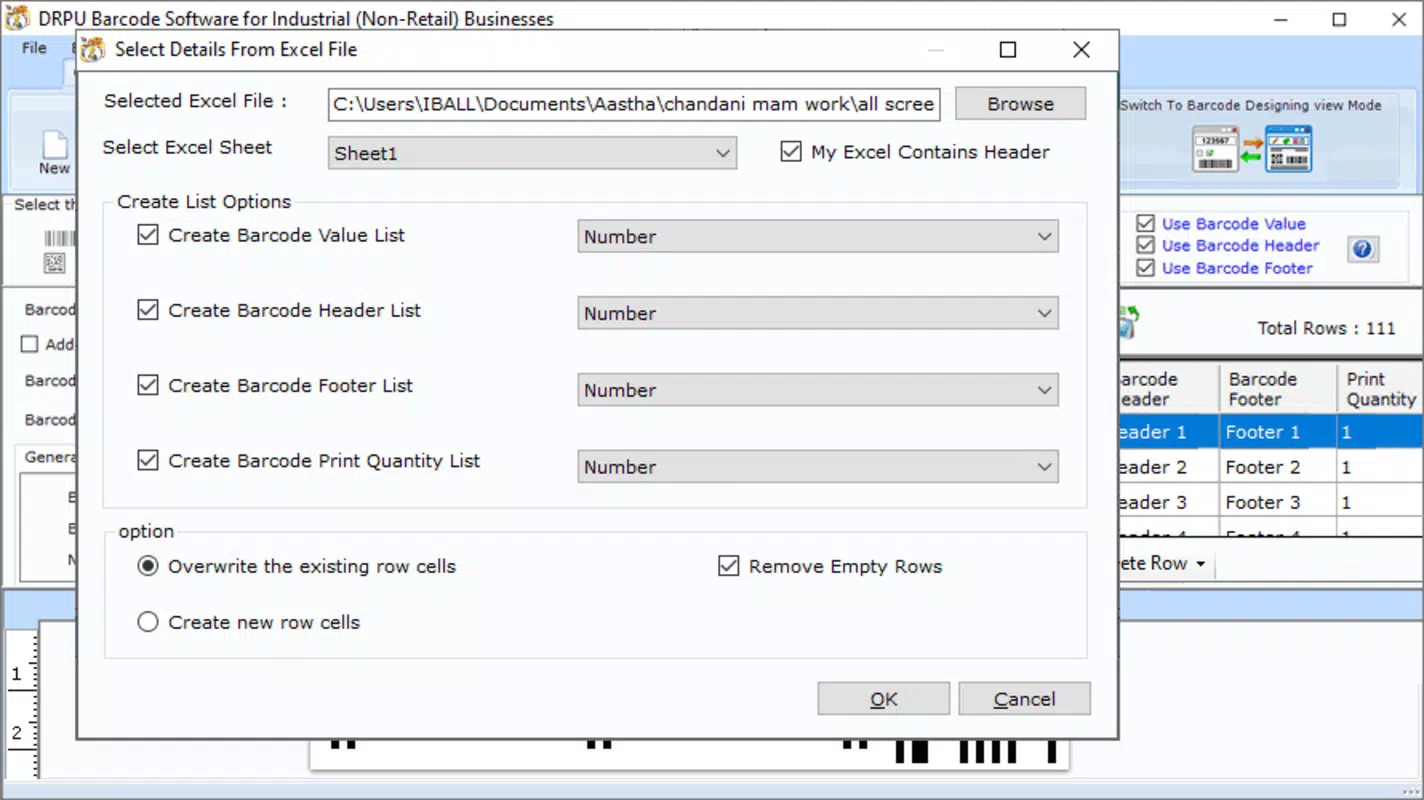Click the Add checkbox in the left panel
Image resolution: width=1424 pixels, height=800 pixels.
[29, 344]
